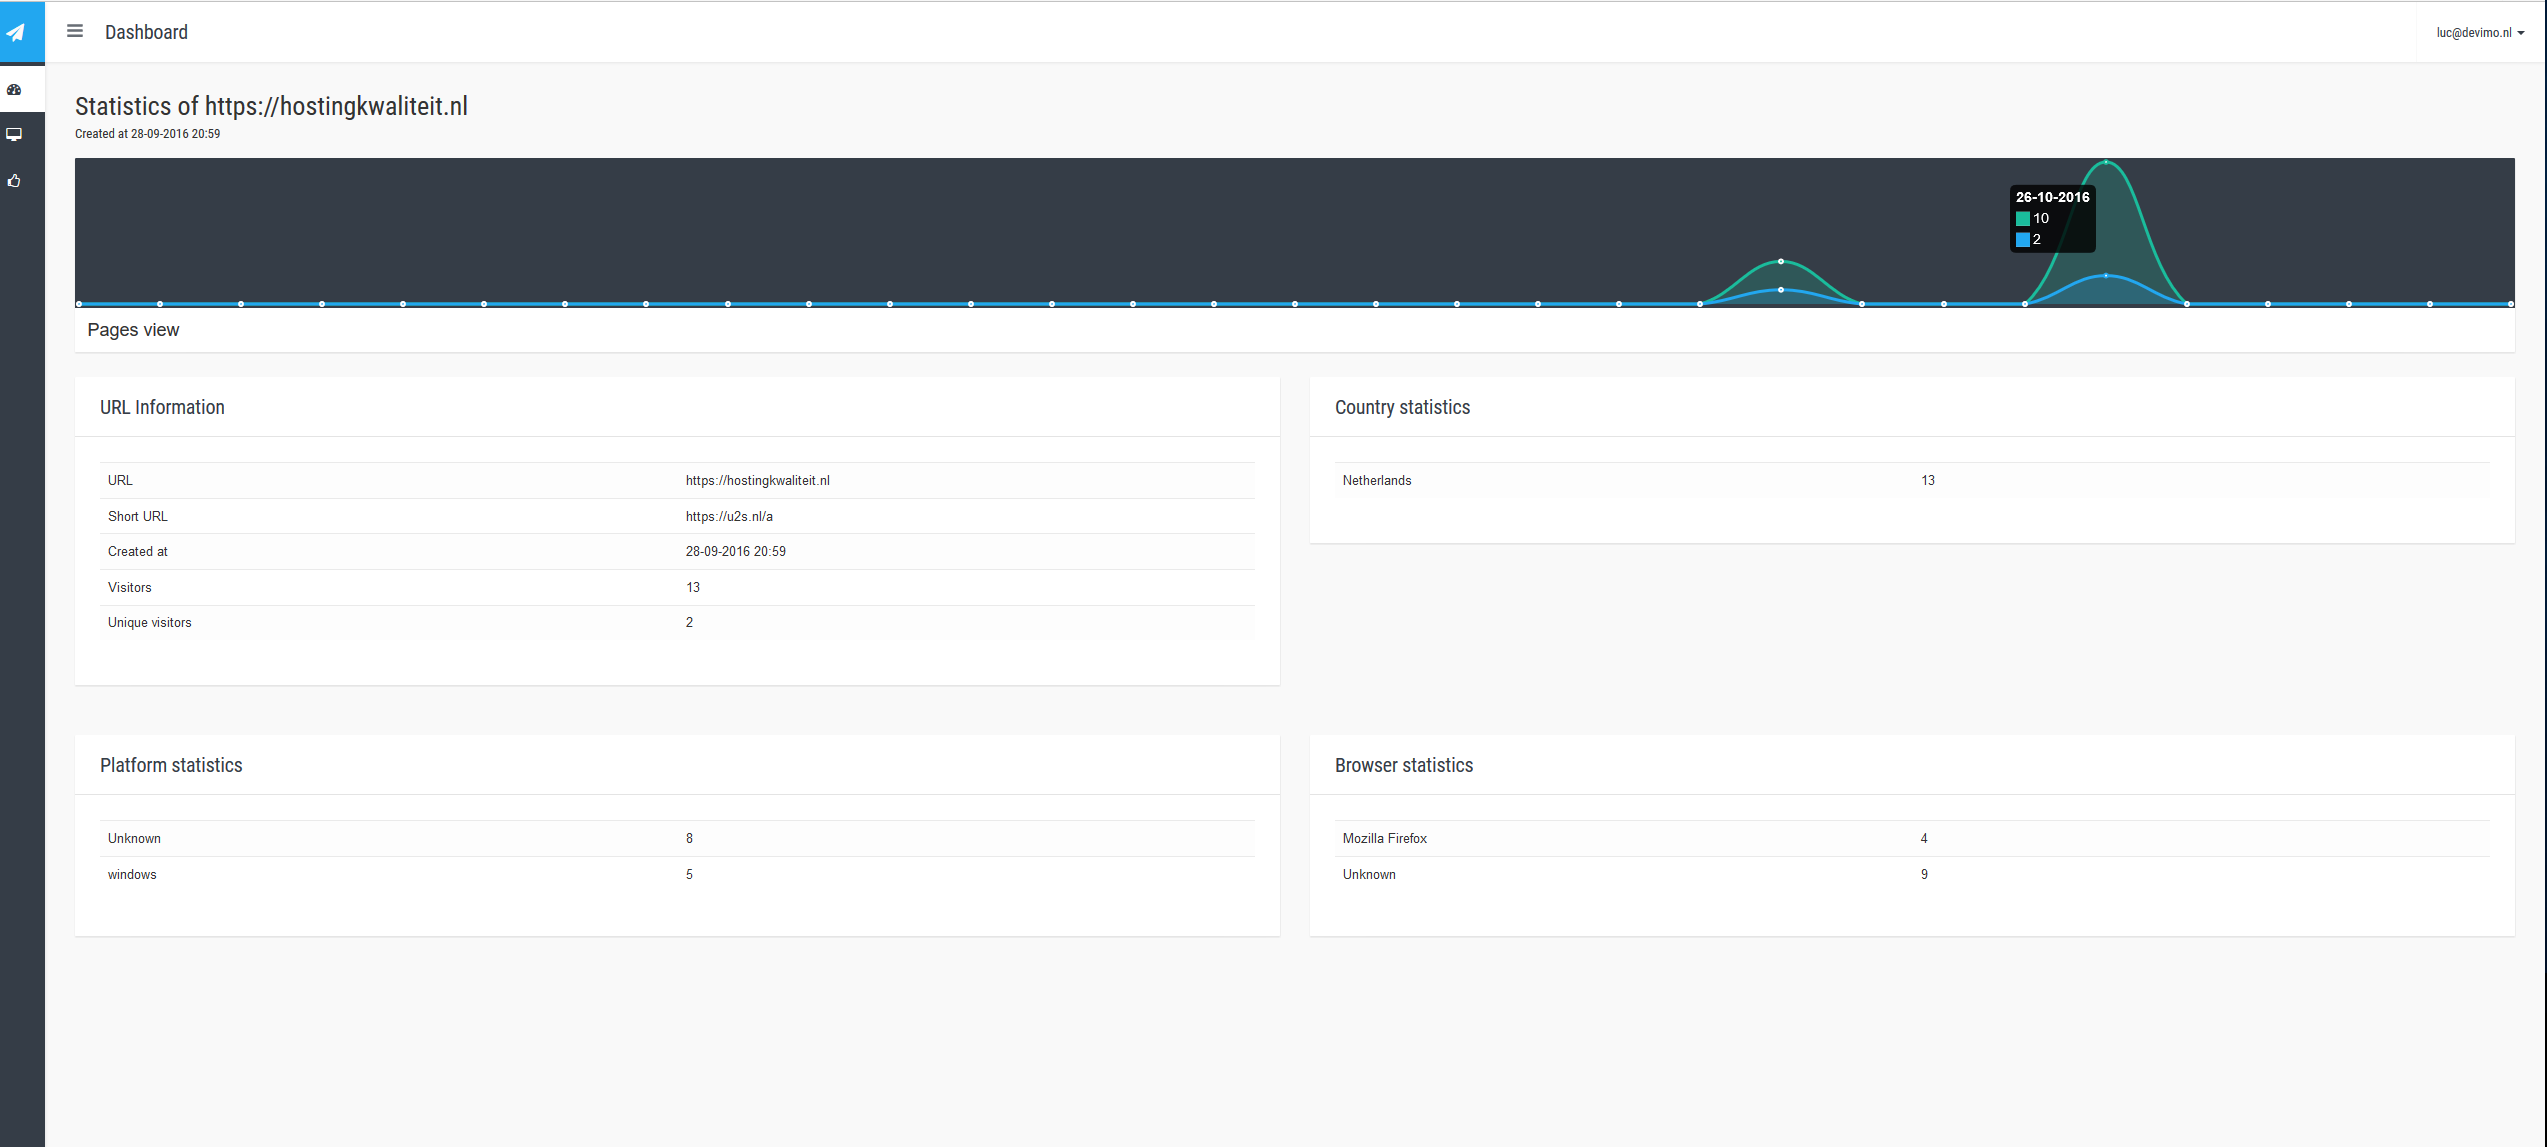Open the monitor screen sidebar item
Image resolution: width=2547 pixels, height=1147 pixels.
(x=14, y=134)
